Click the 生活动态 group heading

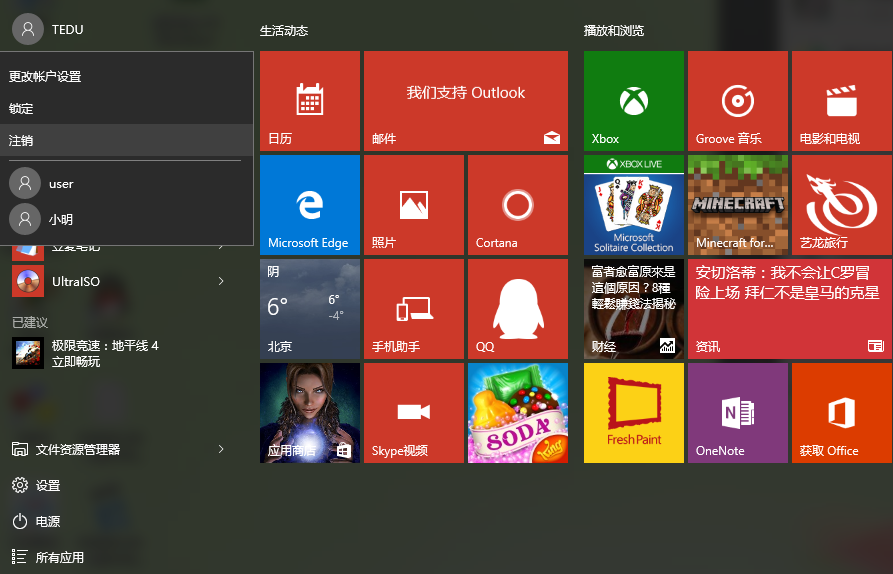point(284,31)
